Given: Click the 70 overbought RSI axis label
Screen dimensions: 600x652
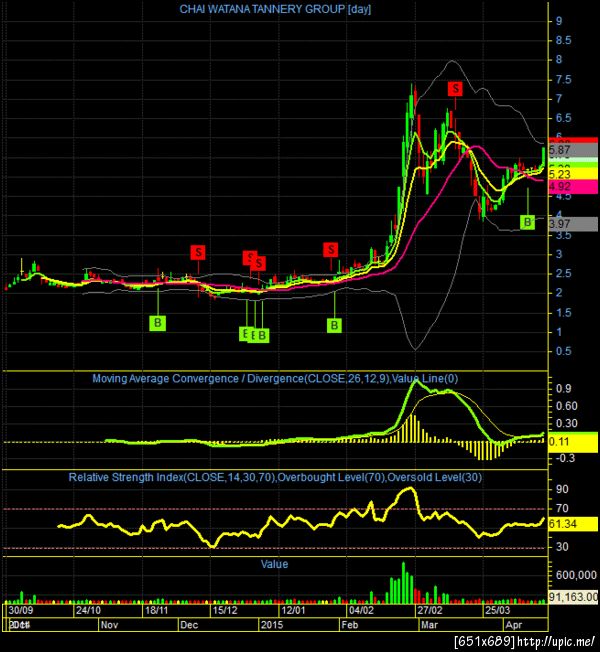Looking at the screenshot, I should tap(562, 508).
